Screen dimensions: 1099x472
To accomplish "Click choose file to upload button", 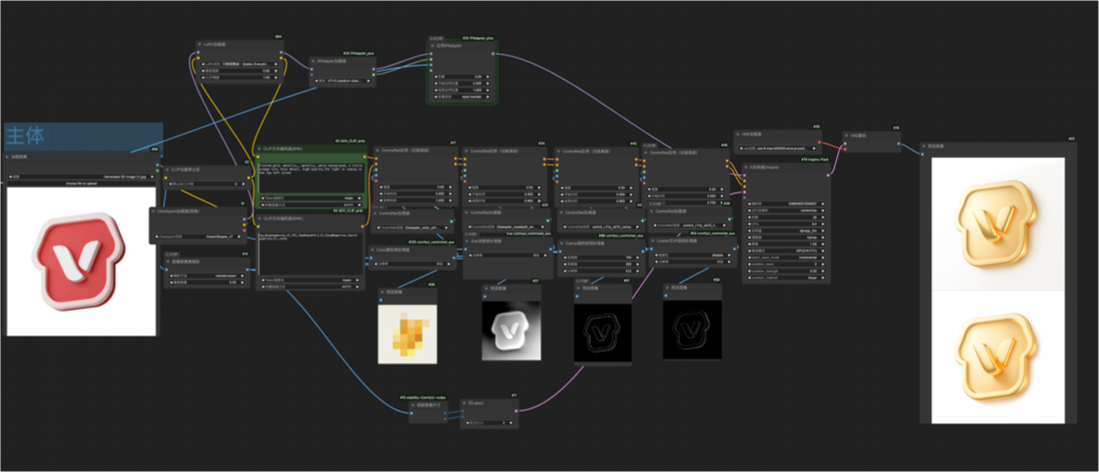I will point(81,184).
